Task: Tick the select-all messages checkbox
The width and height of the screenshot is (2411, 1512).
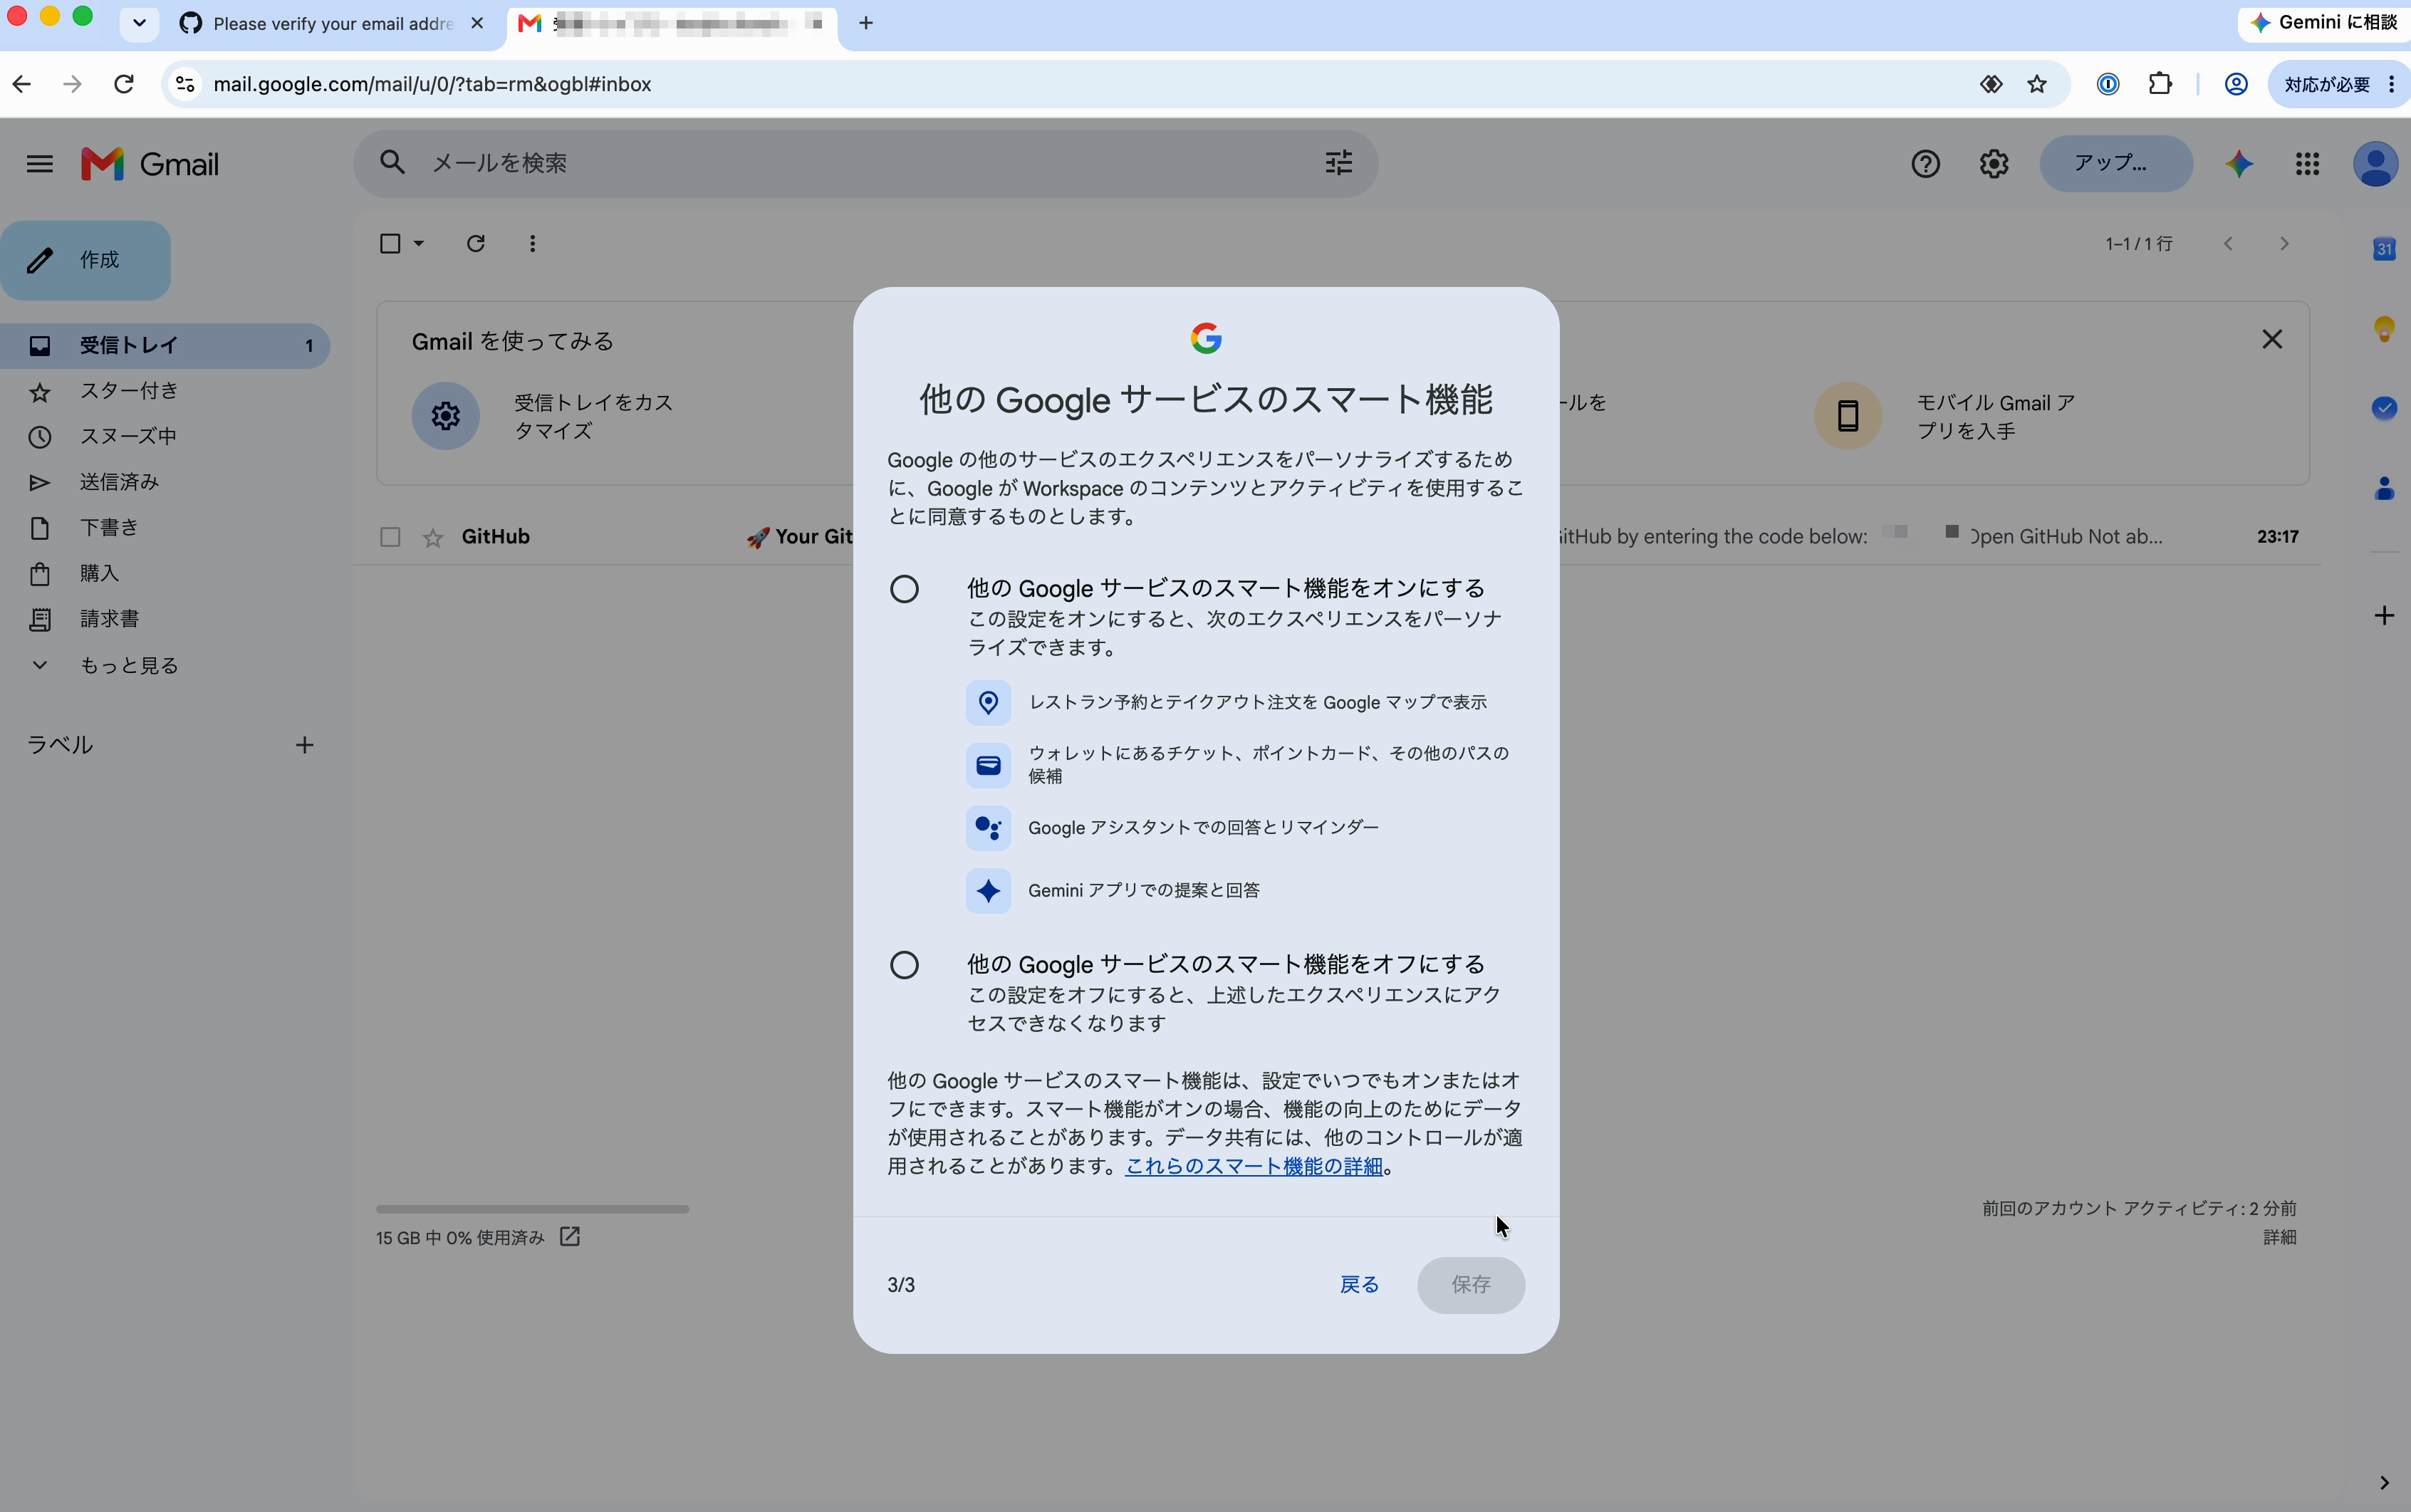Action: click(390, 243)
